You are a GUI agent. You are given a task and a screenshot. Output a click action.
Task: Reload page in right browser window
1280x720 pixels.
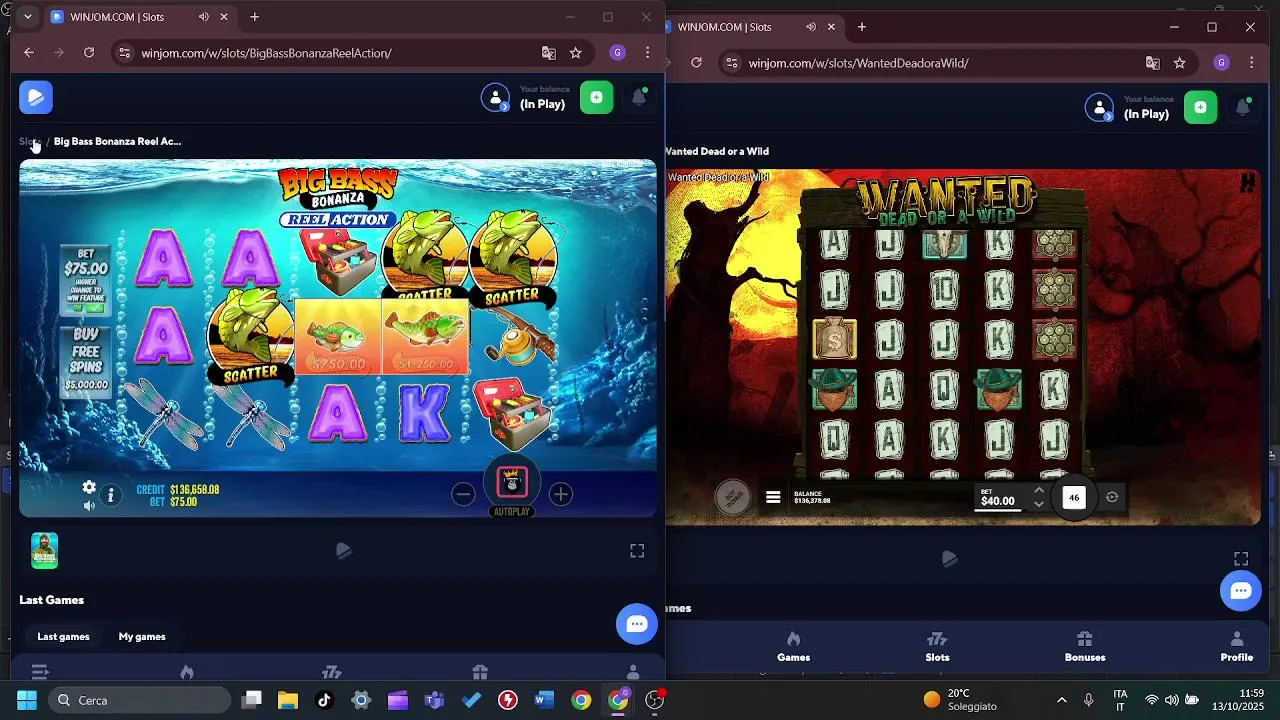[x=697, y=62]
